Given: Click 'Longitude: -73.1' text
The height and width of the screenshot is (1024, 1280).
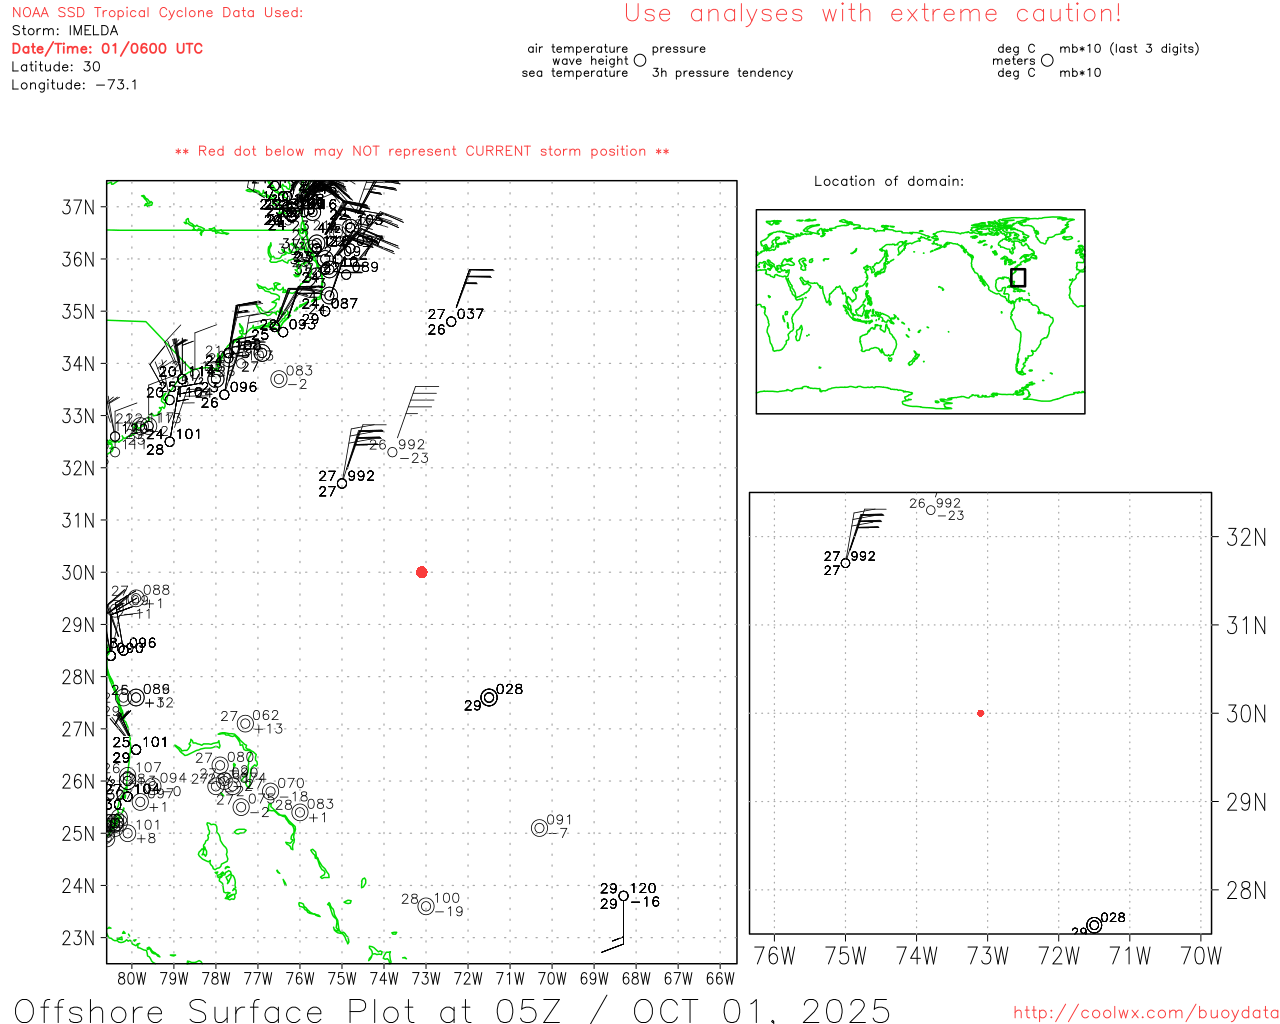Looking at the screenshot, I should tap(74, 85).
